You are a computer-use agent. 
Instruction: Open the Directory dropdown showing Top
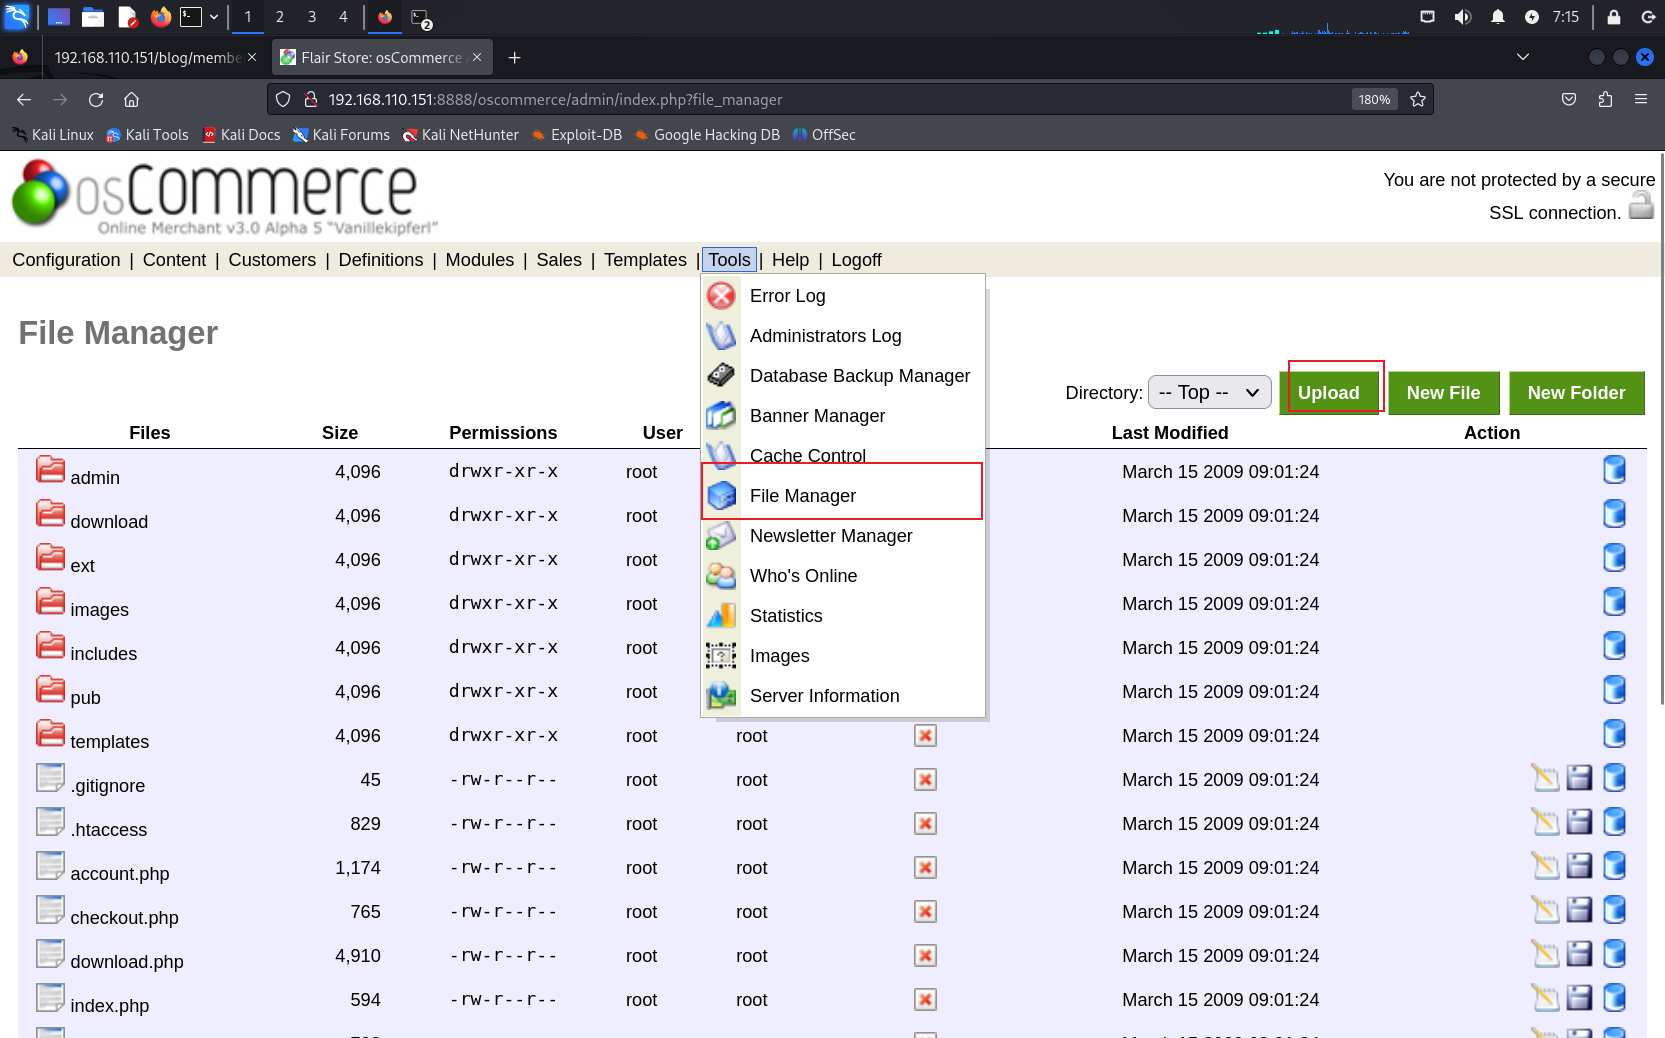[x=1209, y=393]
